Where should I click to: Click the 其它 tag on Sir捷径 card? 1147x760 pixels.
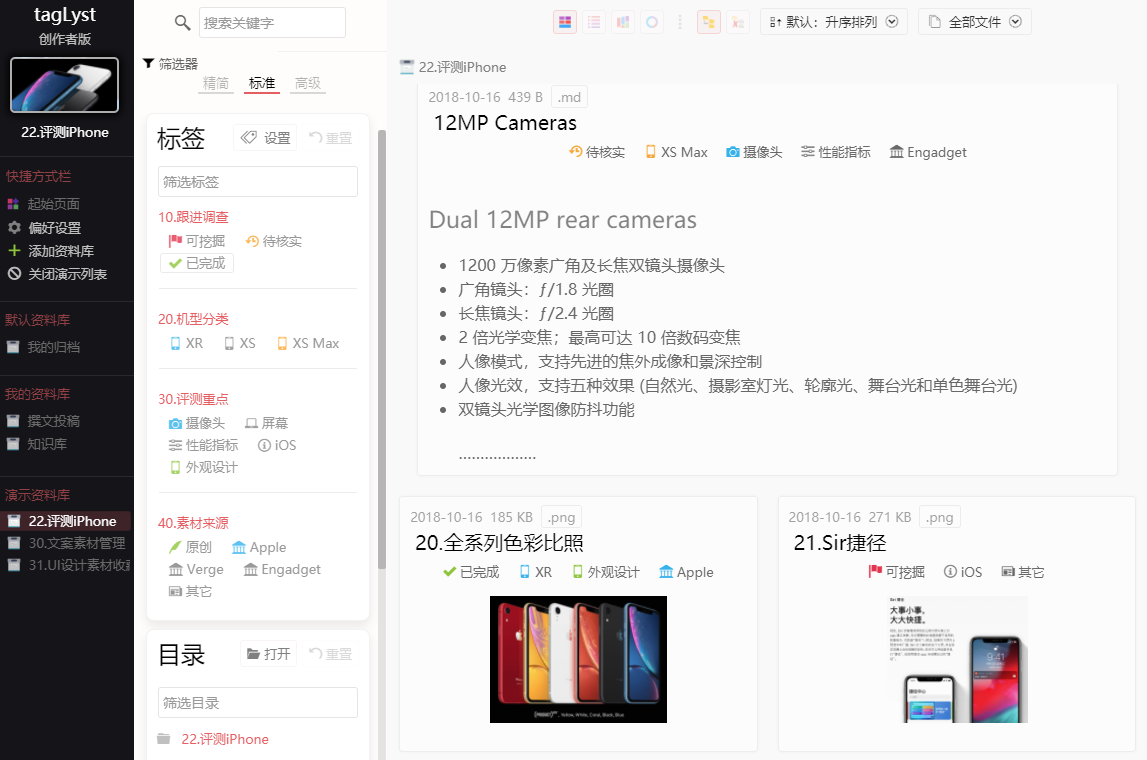click(x=1023, y=572)
